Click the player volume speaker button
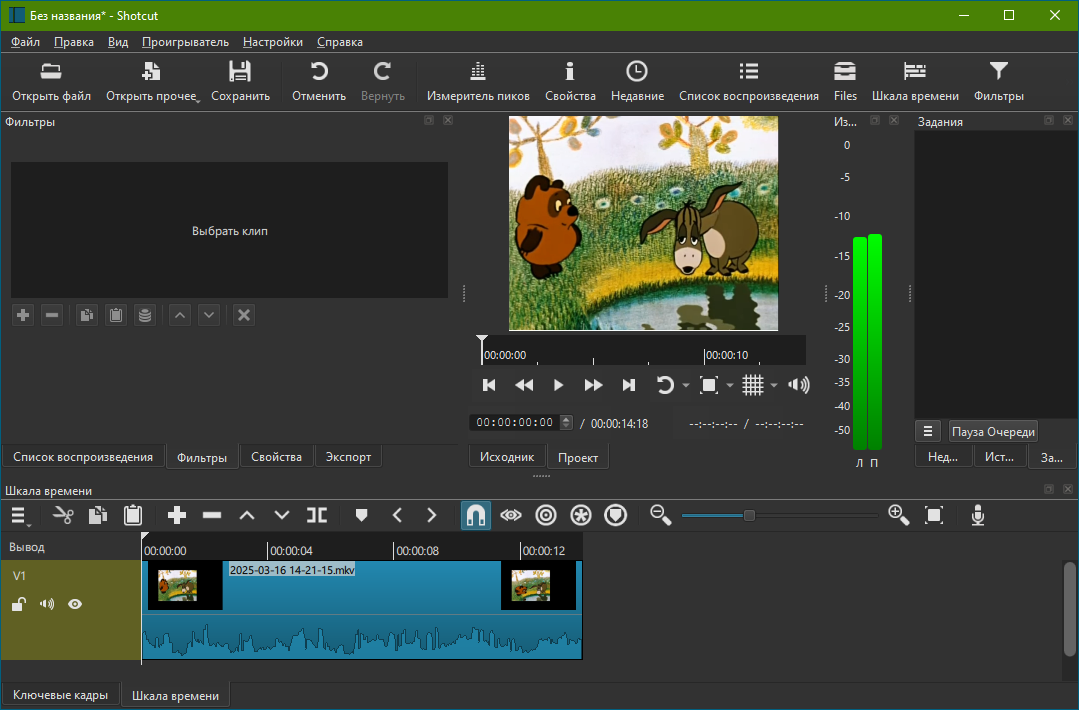1079x710 pixels. [x=798, y=385]
